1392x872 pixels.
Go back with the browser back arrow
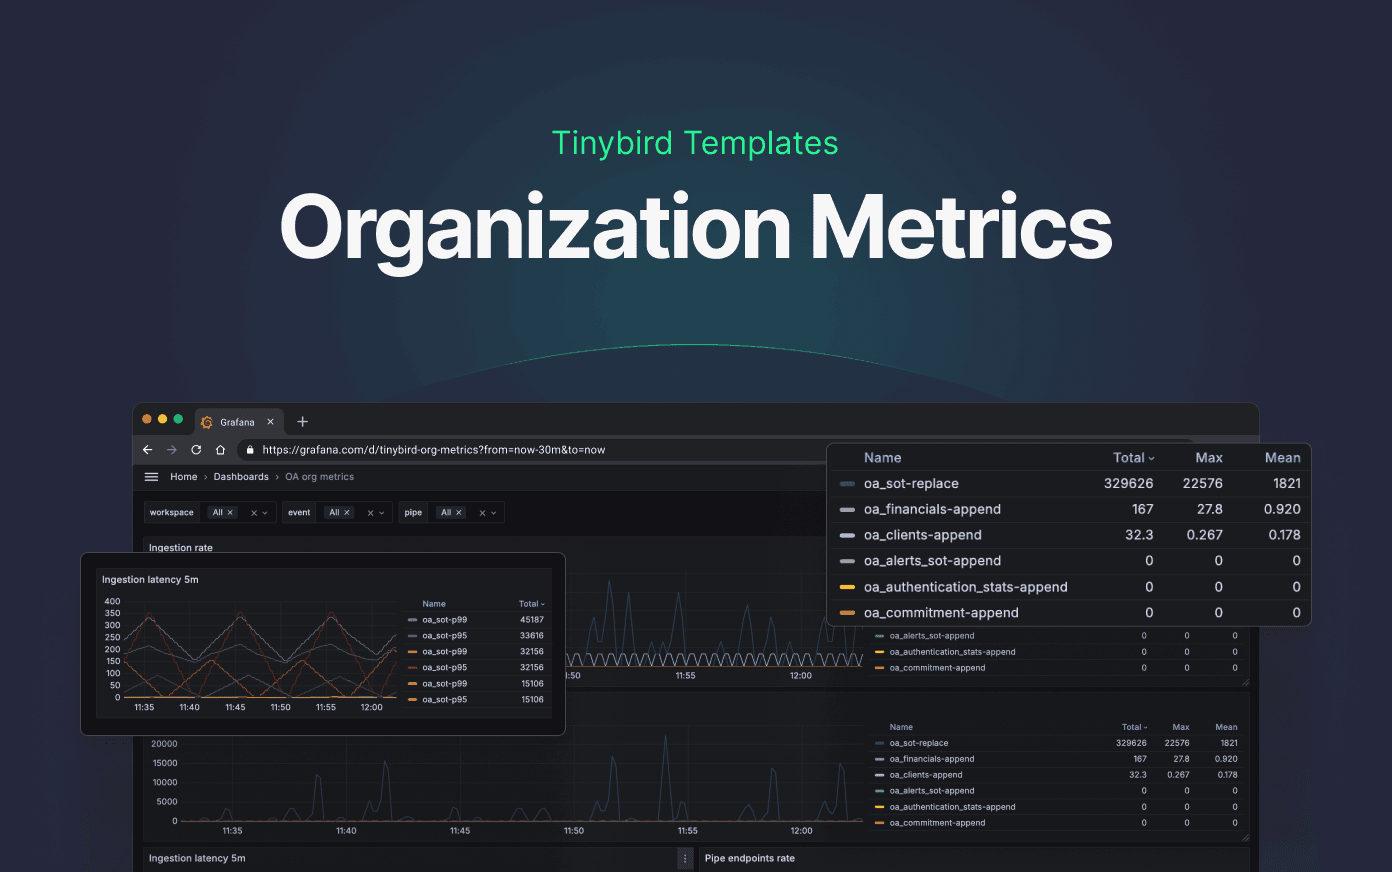(x=148, y=450)
